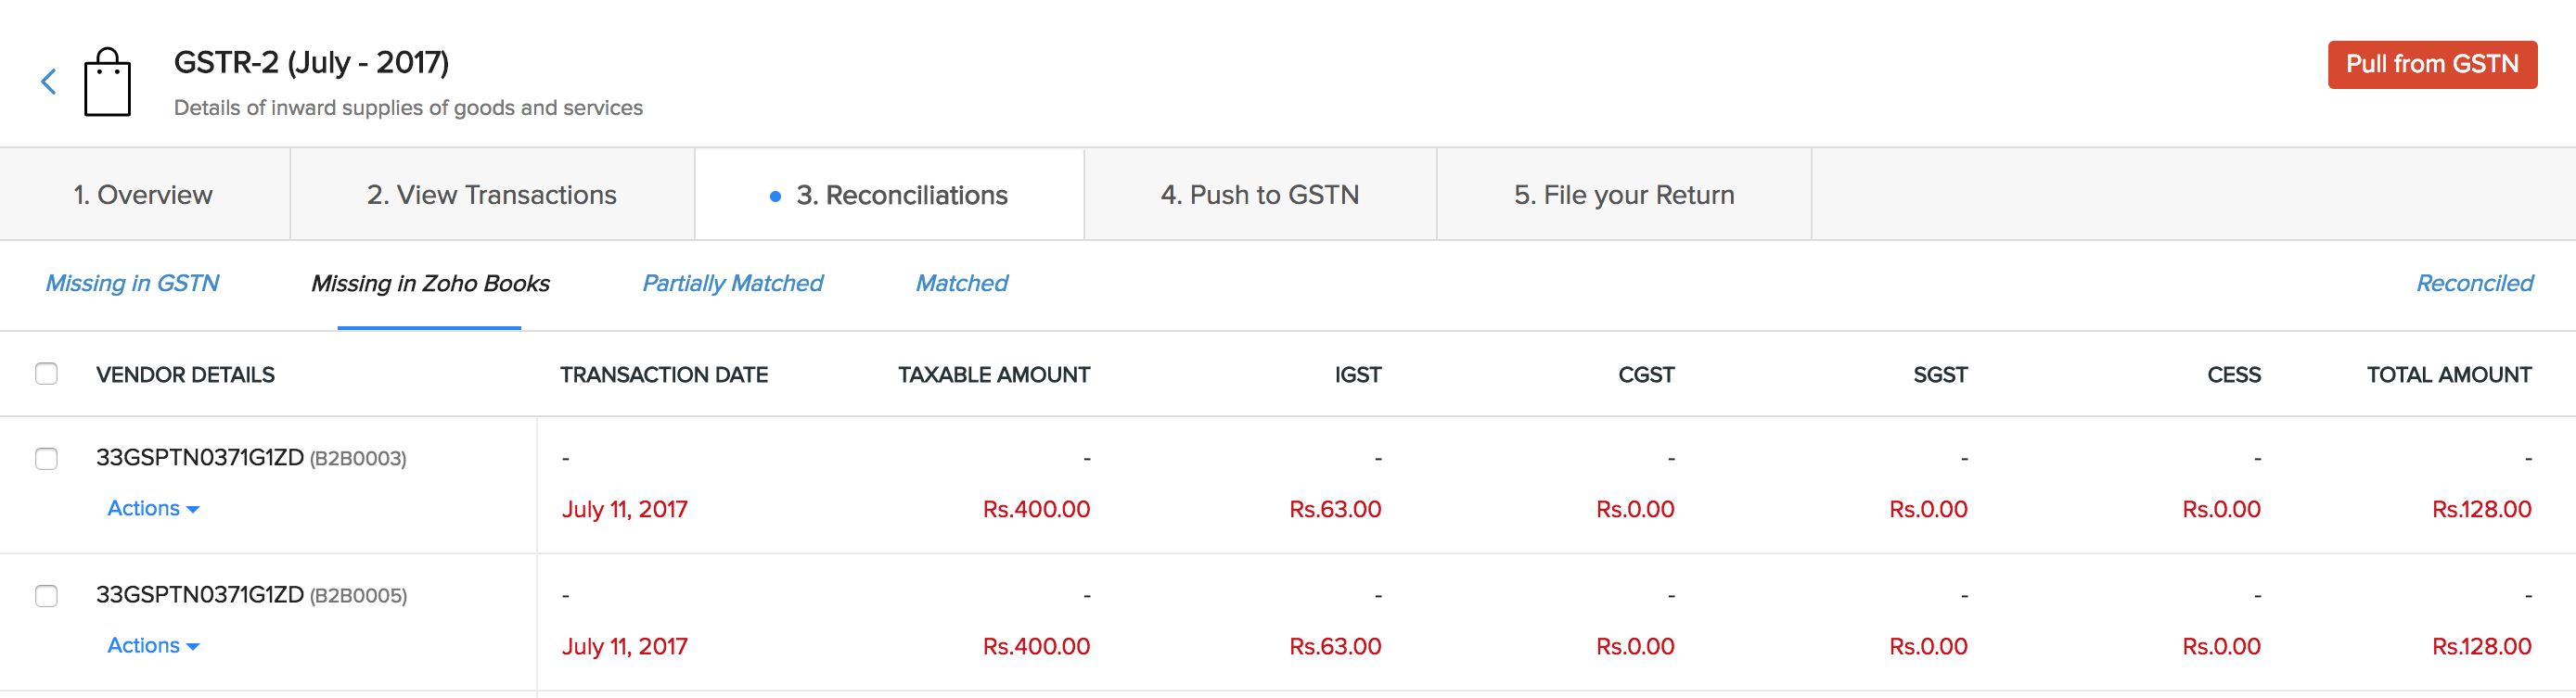View the Matched transactions list
Image resolution: width=2576 pixels, height=698 pixels.
(960, 283)
